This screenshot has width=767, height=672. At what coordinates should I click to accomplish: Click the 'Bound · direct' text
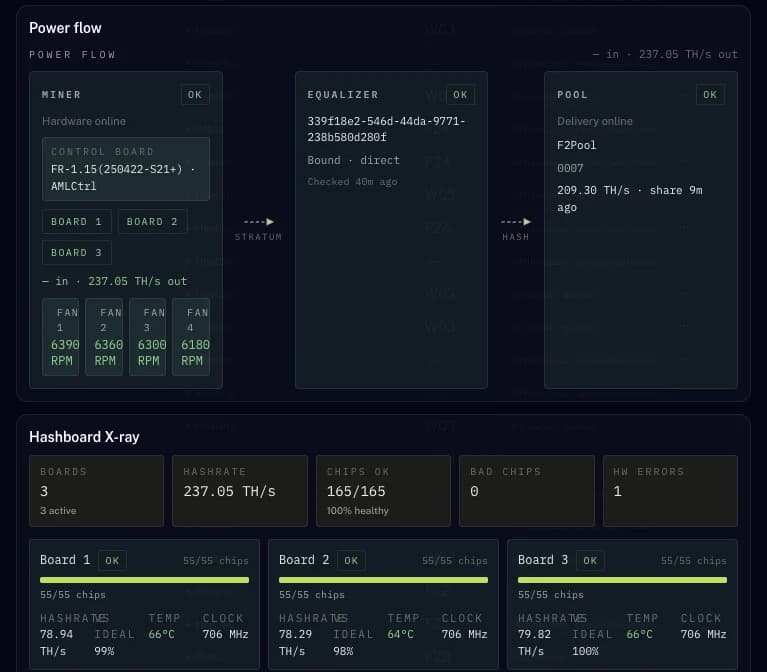click(x=353, y=160)
